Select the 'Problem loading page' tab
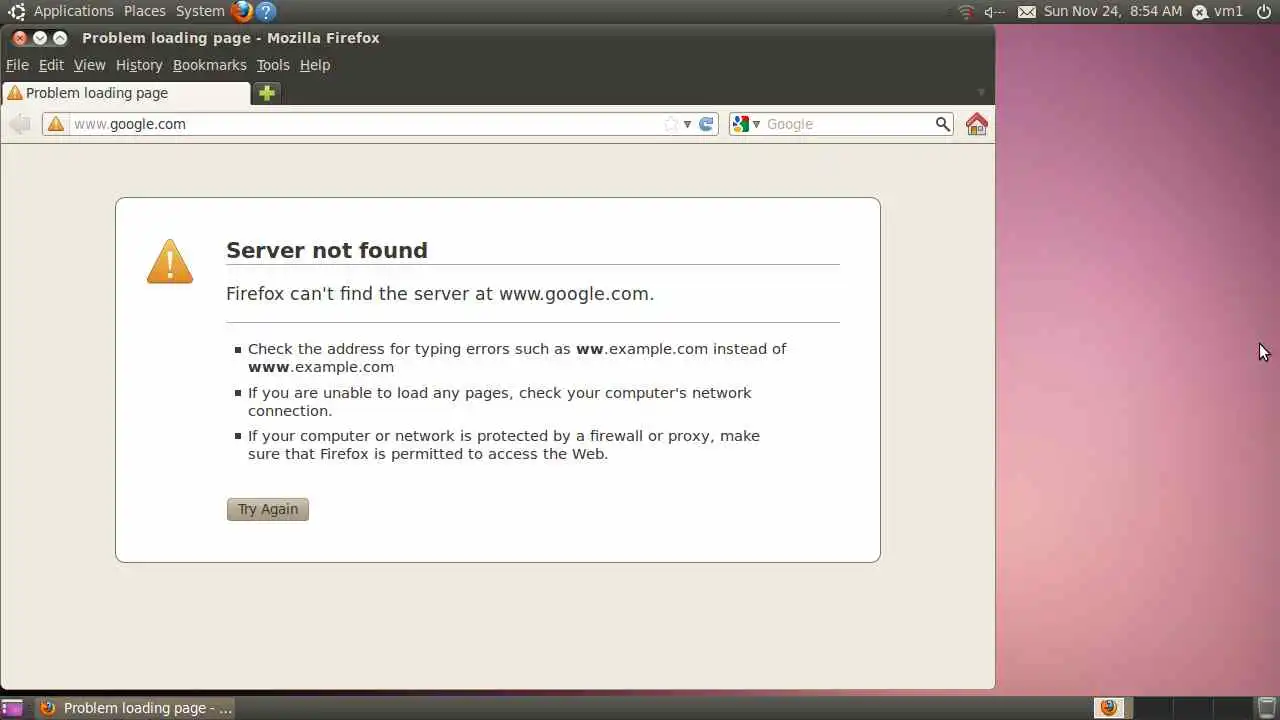The width and height of the screenshot is (1280, 720). [x=126, y=93]
